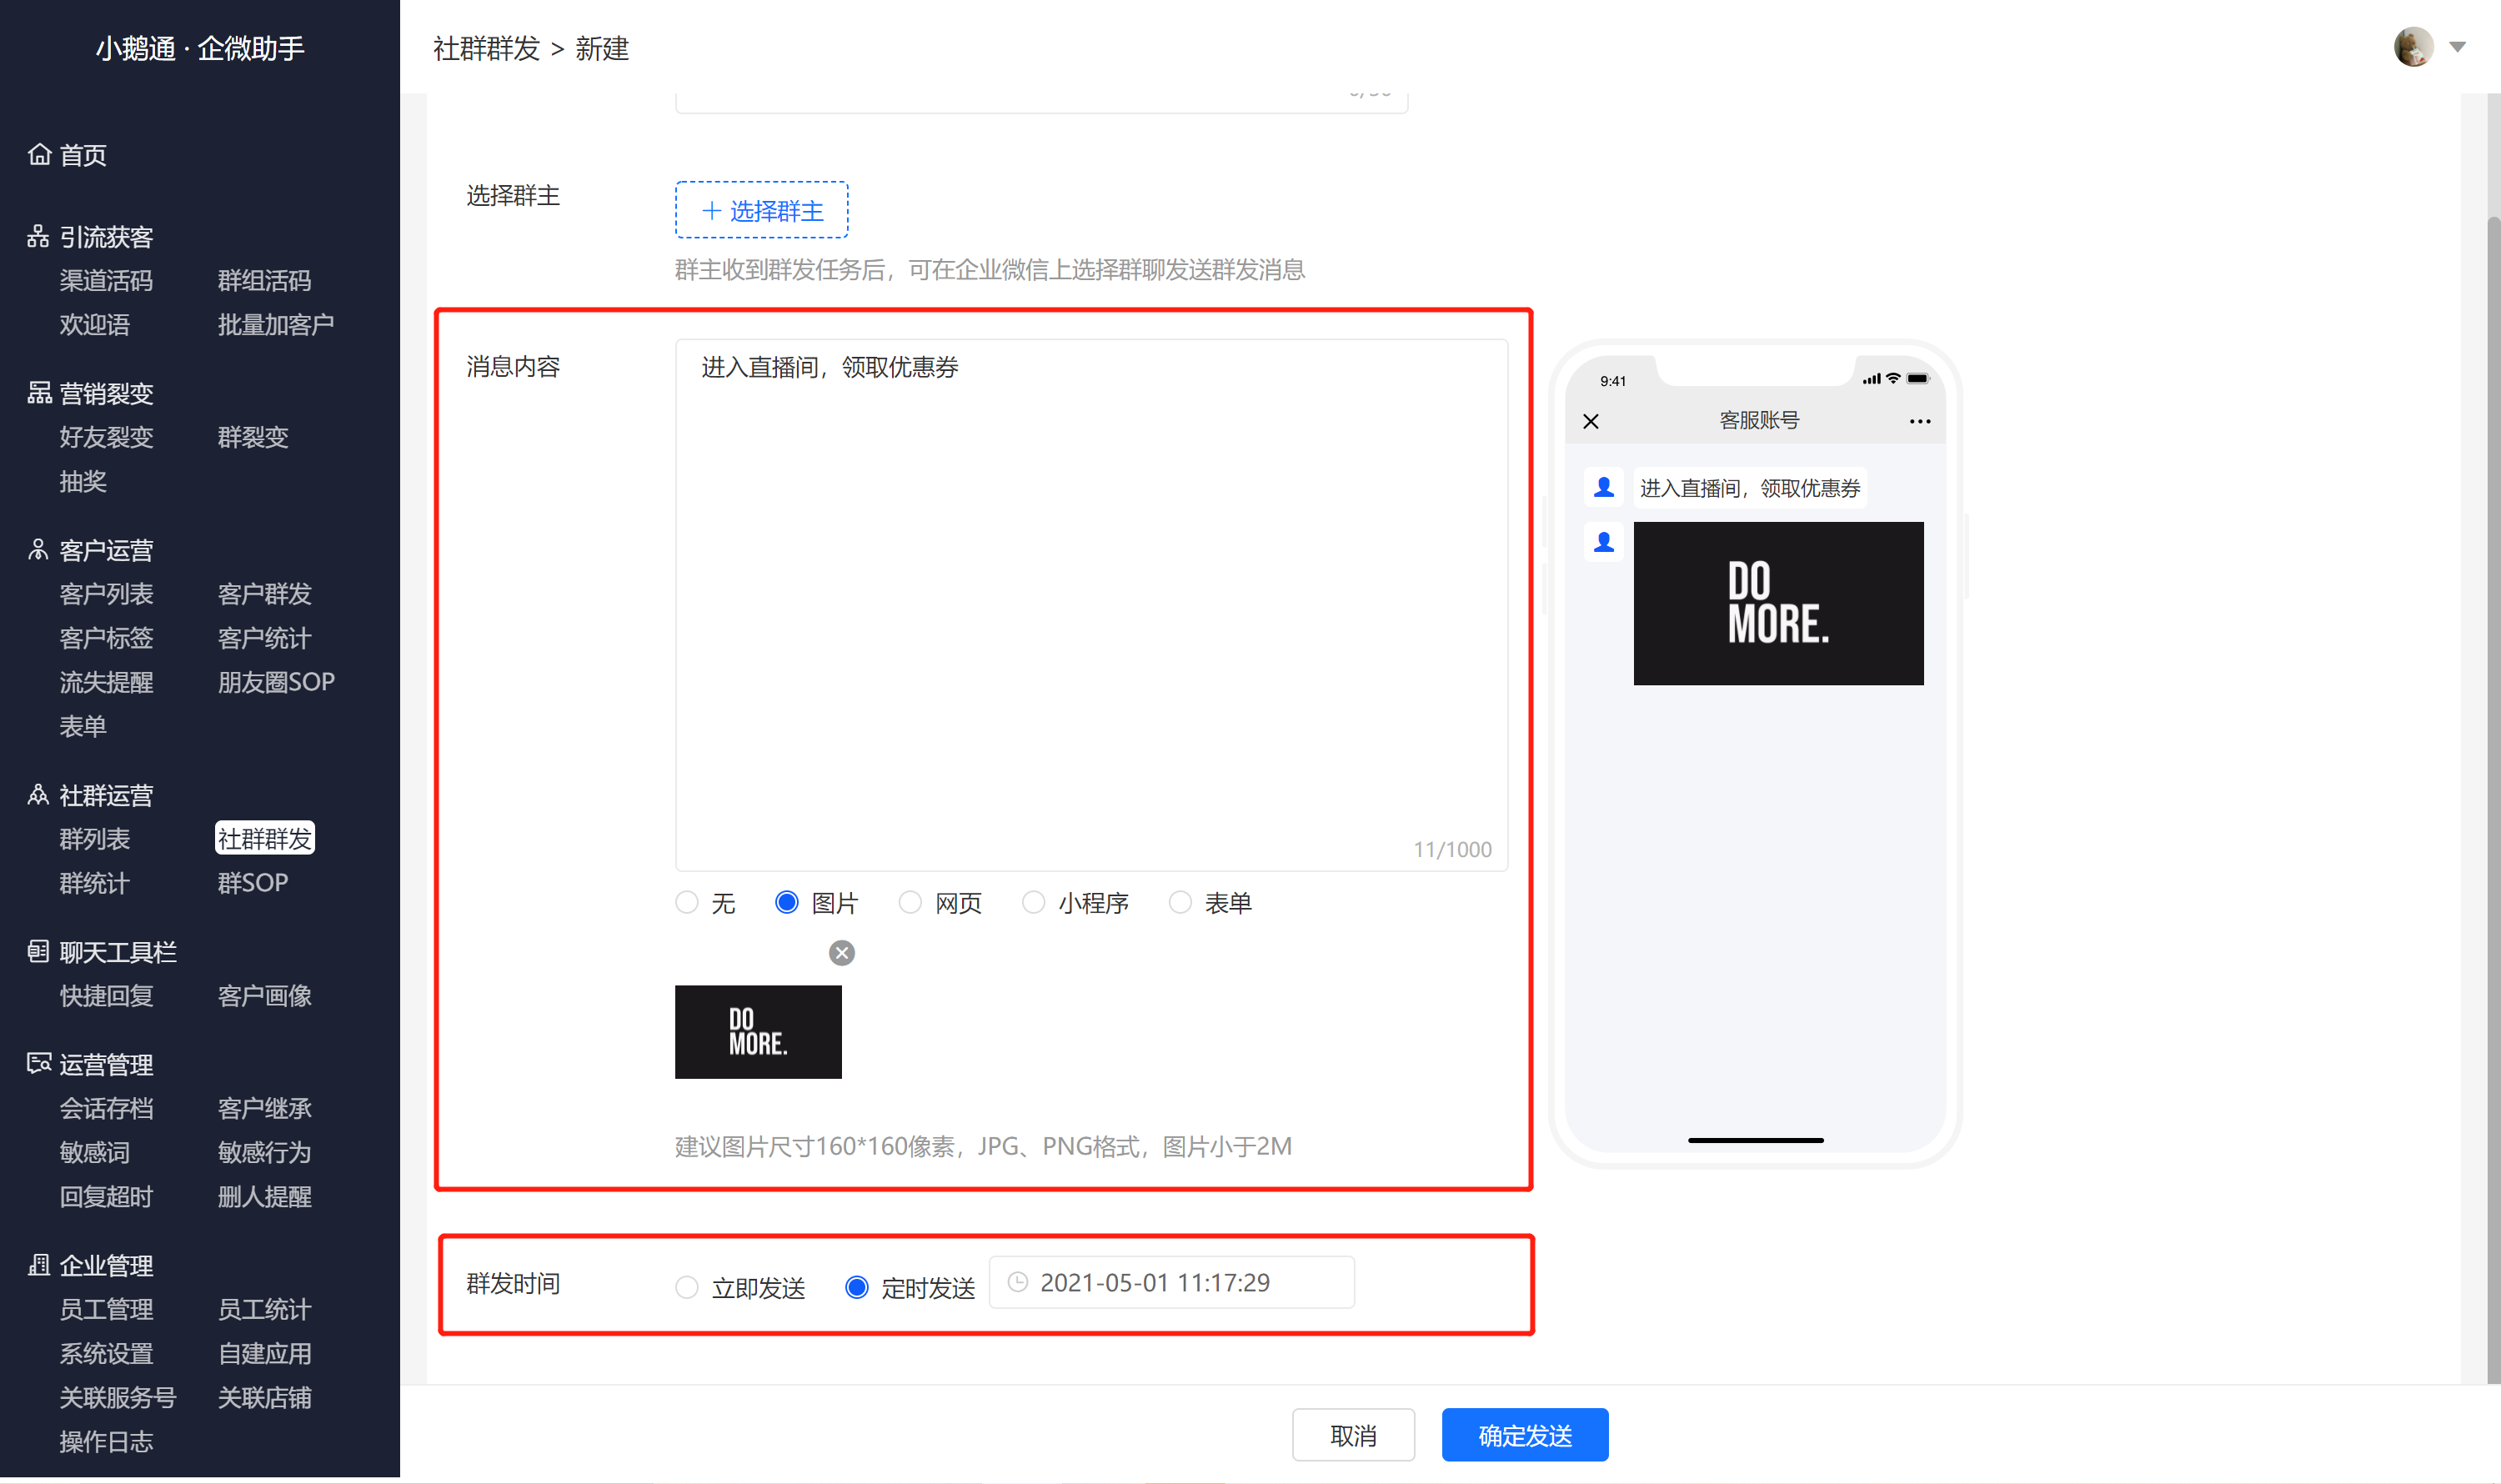
Task: Click the 社群运营 group icon
Action: pyautogui.click(x=38, y=795)
